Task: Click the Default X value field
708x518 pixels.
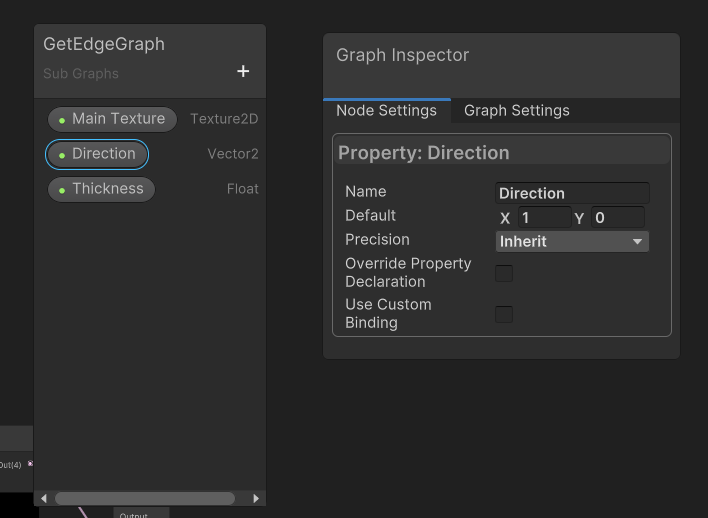Action: 544,217
